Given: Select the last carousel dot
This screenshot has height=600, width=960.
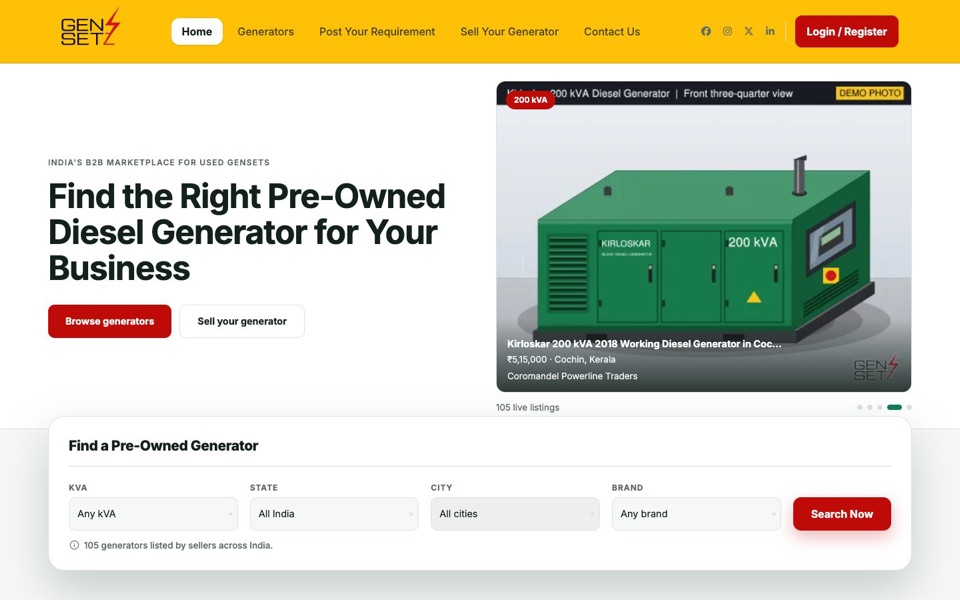Looking at the screenshot, I should [909, 407].
